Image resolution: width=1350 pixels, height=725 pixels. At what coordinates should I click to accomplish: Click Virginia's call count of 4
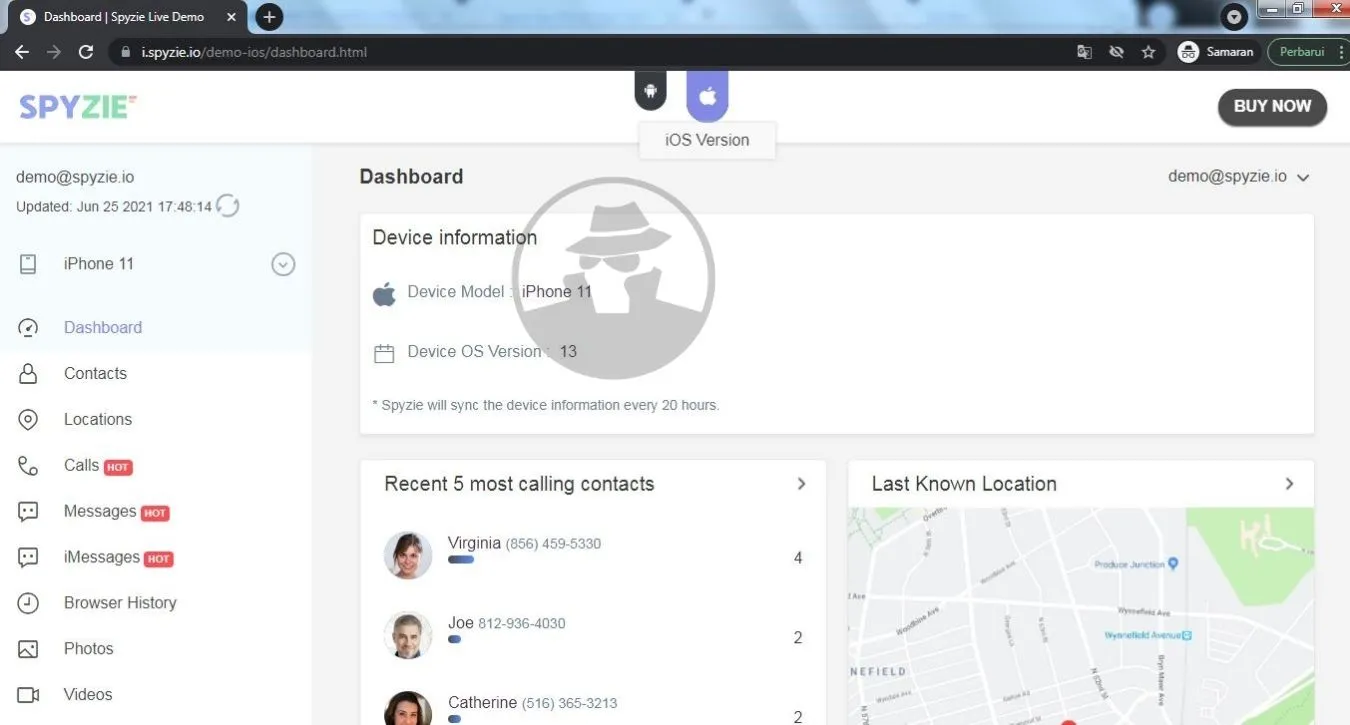tap(798, 558)
